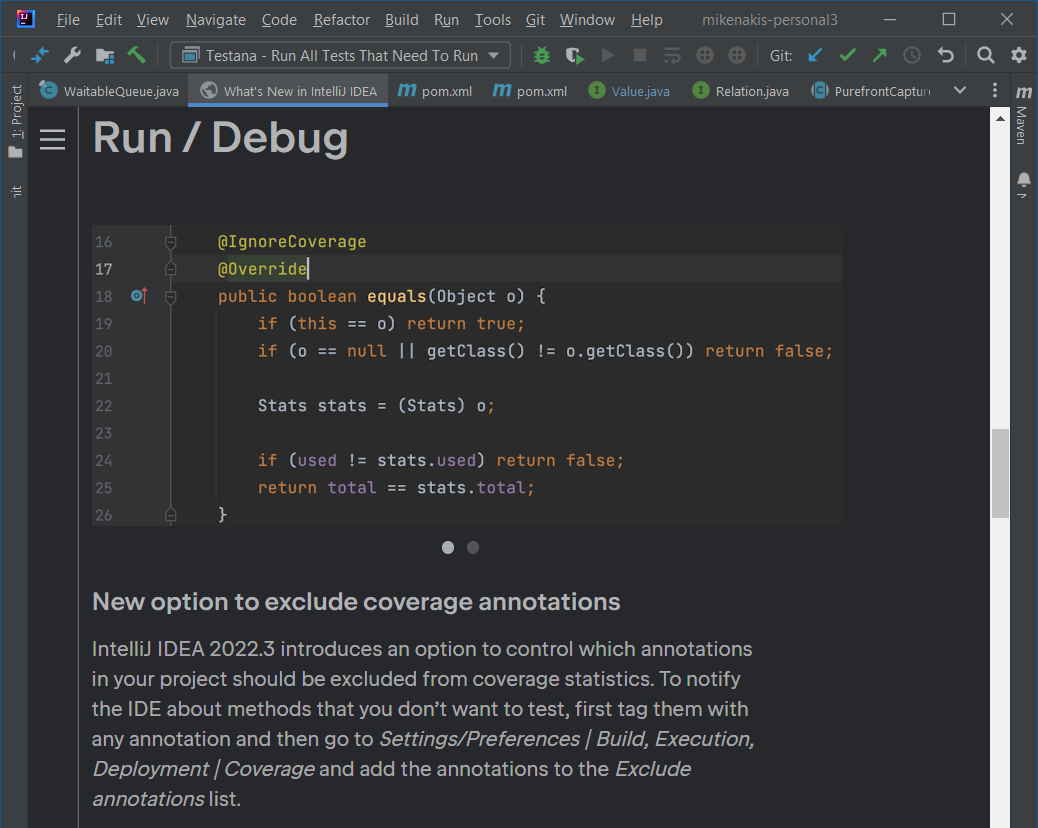Click Git Commit checkmark icon
Screen dimensions: 1038x828
click(848, 56)
